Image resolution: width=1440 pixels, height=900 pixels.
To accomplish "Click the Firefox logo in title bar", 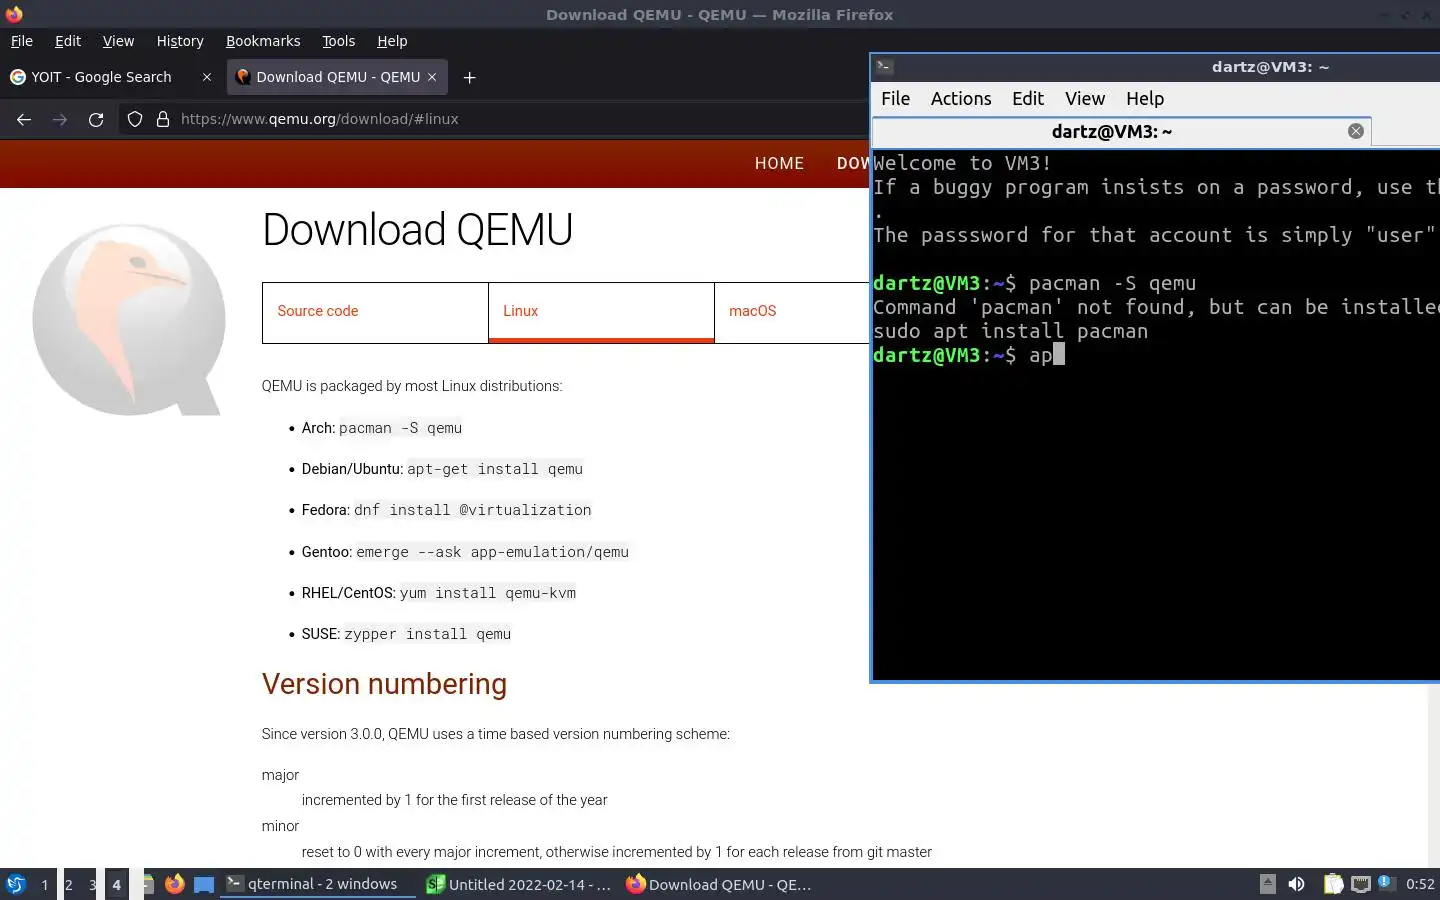I will coord(14,14).
